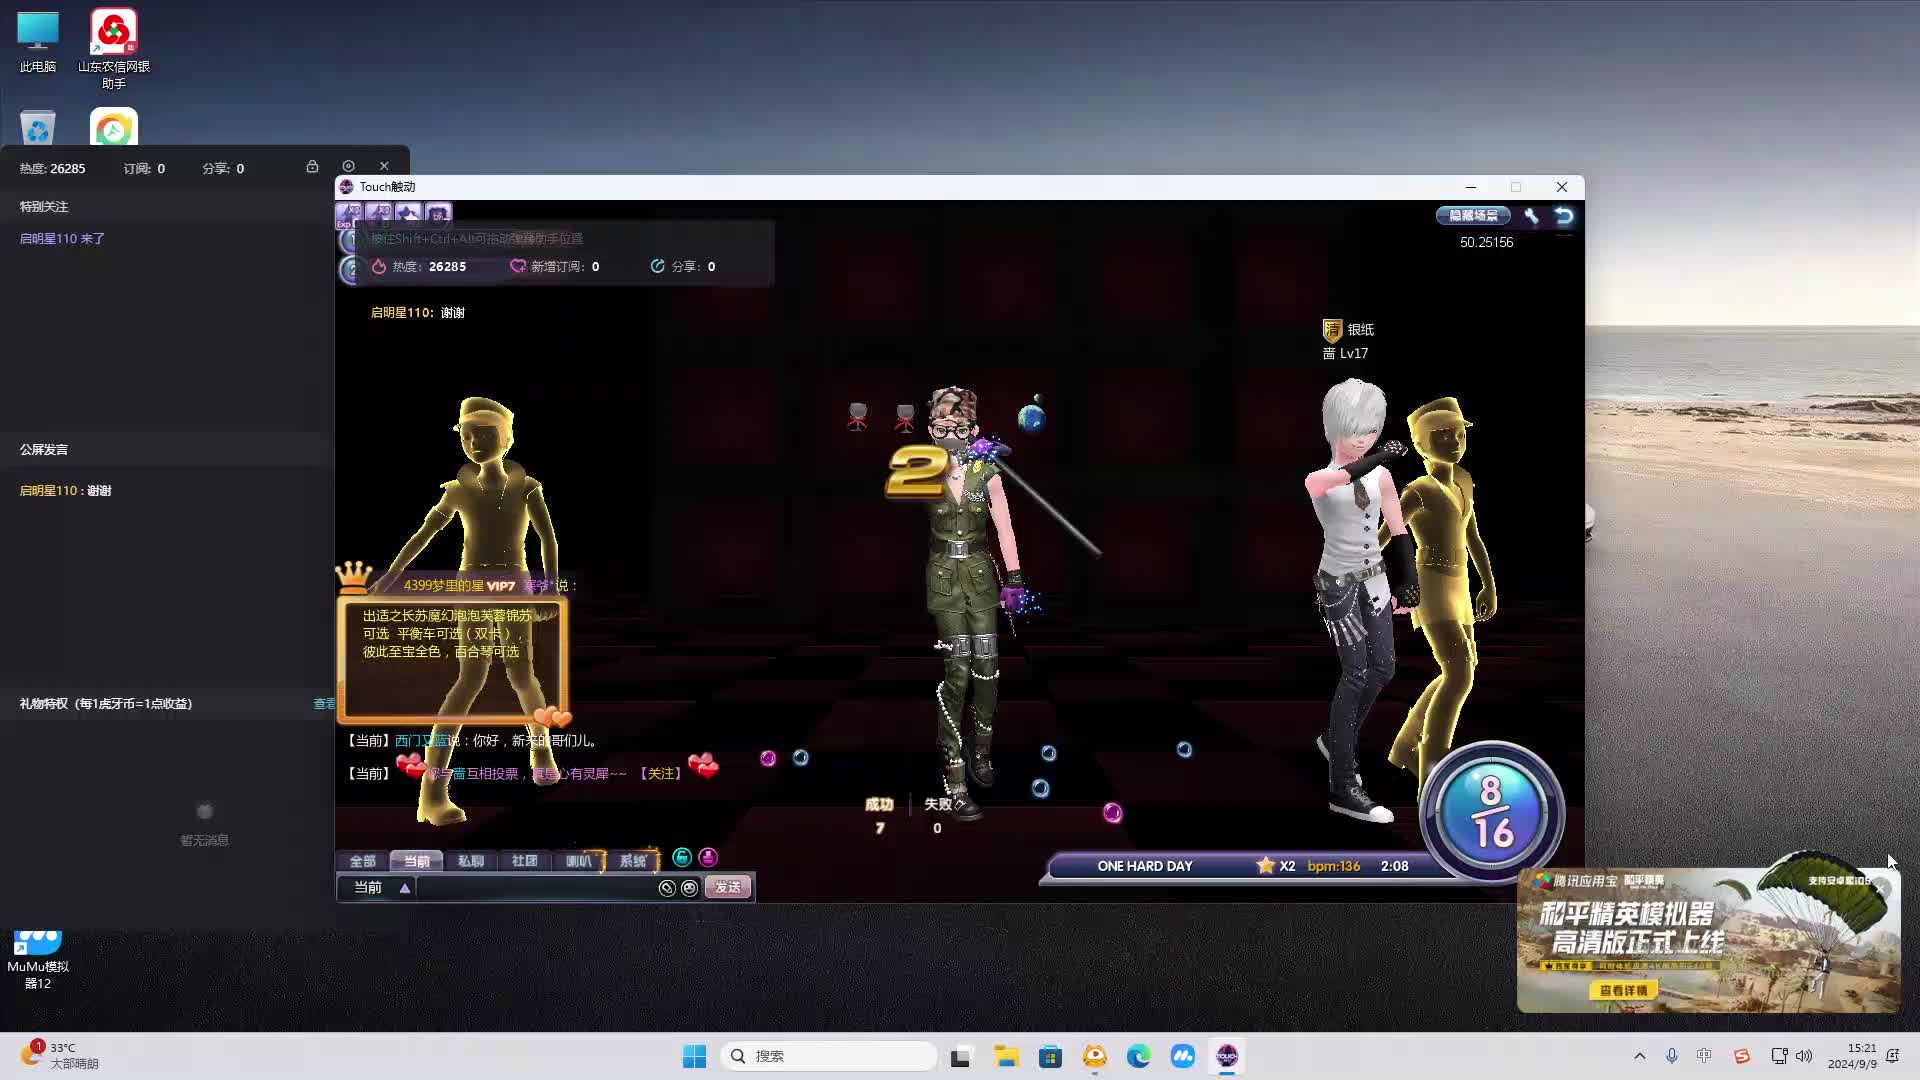Open the wrench settings icon in game

[x=1531, y=216]
